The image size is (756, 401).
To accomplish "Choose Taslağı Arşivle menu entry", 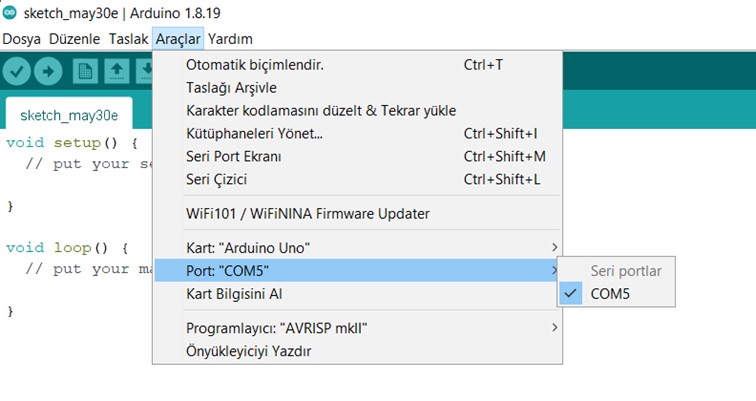I will [357, 88].
